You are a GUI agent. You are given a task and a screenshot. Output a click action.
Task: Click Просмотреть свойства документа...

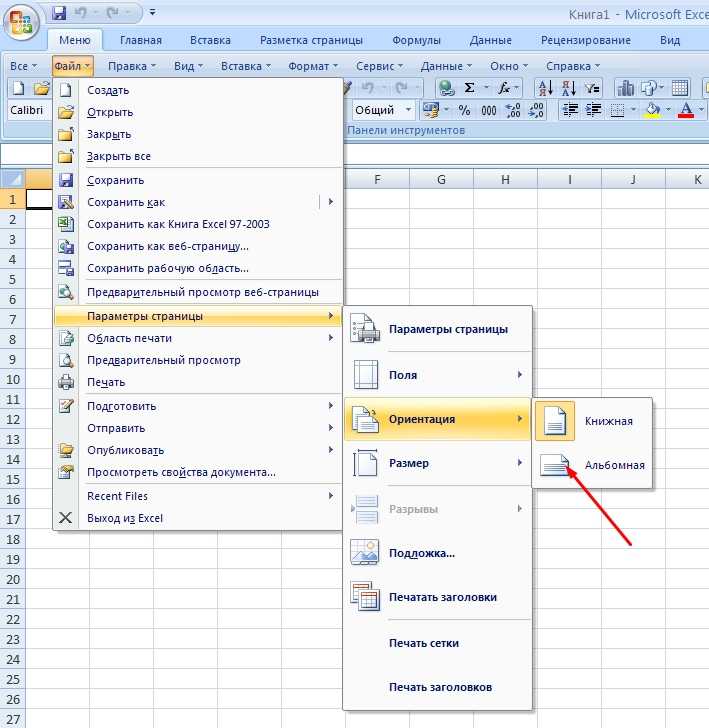tap(198, 473)
